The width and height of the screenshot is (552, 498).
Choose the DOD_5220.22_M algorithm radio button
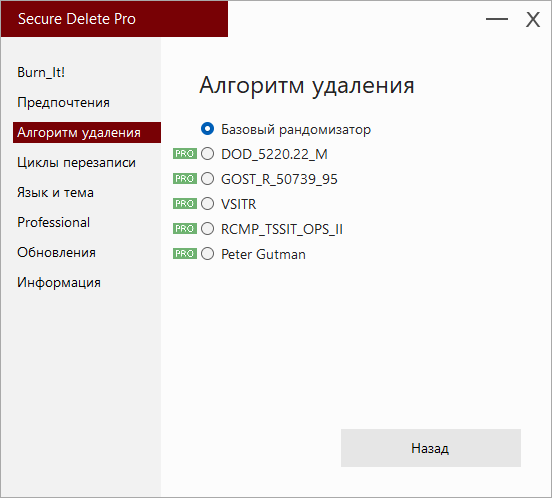[207, 154]
